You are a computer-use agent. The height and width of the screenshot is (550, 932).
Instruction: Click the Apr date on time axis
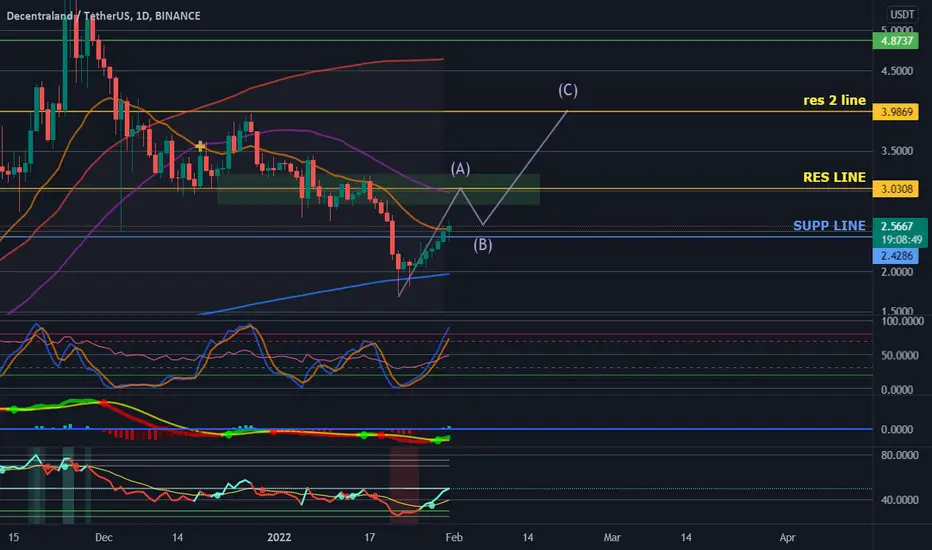coord(787,538)
